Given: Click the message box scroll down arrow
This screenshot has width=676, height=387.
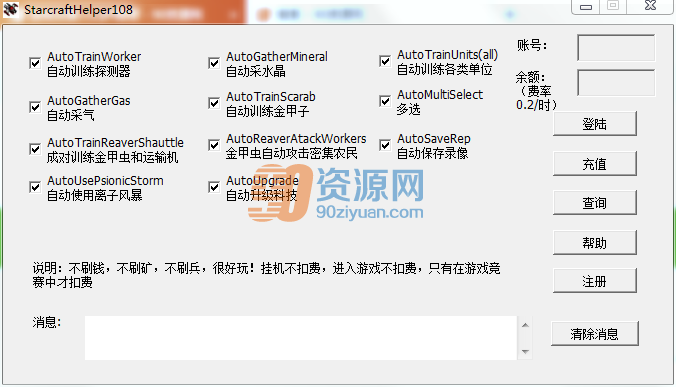Looking at the screenshot, I should point(525,352).
